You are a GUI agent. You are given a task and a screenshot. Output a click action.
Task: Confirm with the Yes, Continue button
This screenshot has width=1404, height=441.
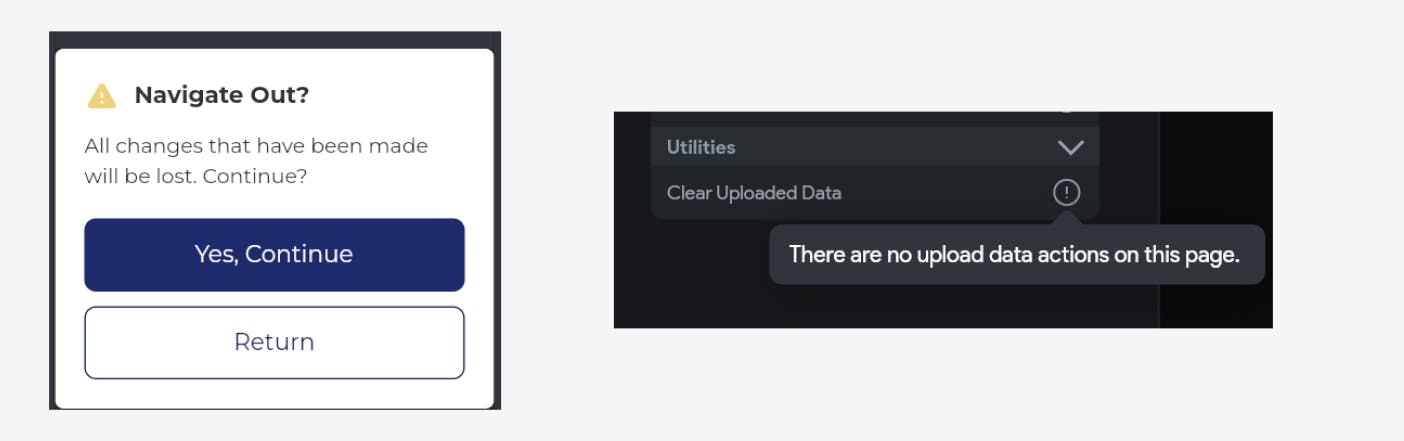pyautogui.click(x=274, y=255)
